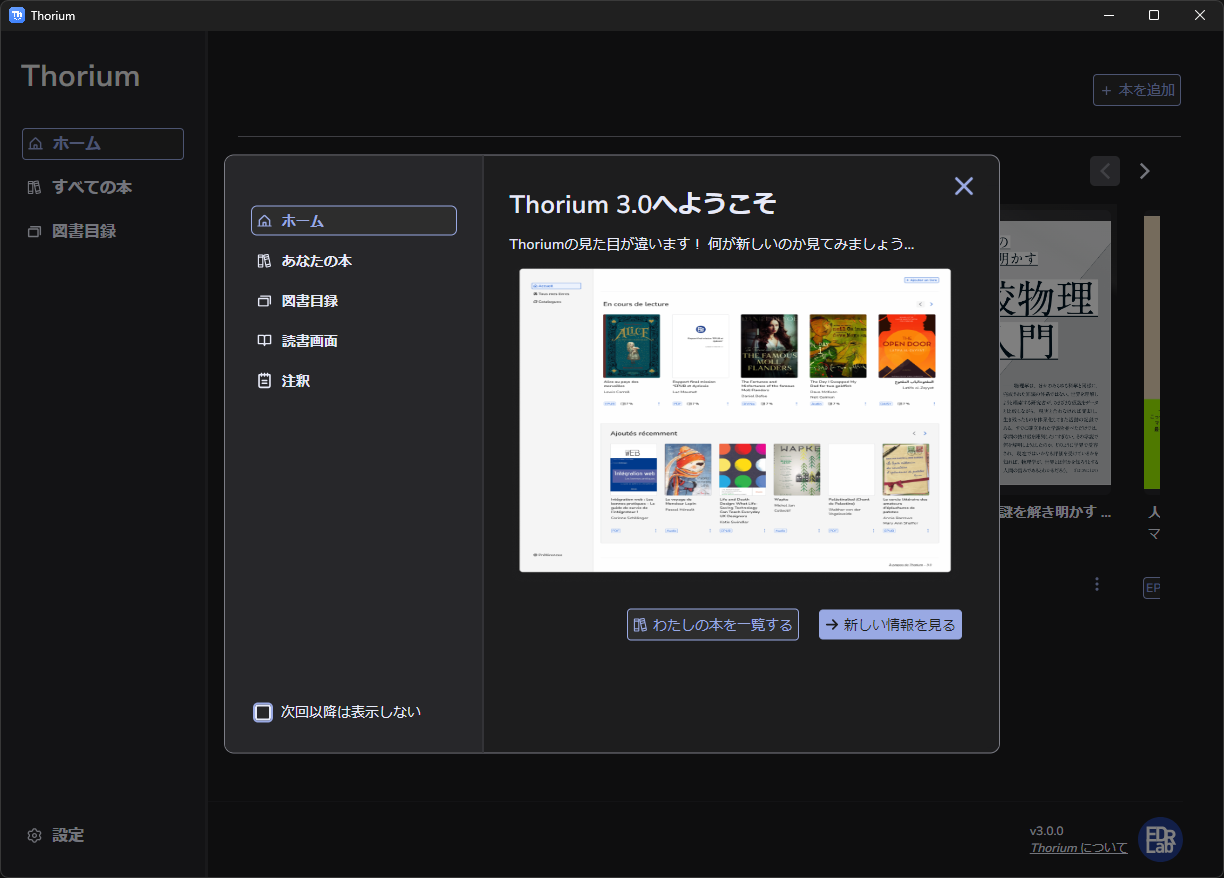Select ホーム tab in welcome dialog
The image size is (1224, 878).
[x=353, y=221]
